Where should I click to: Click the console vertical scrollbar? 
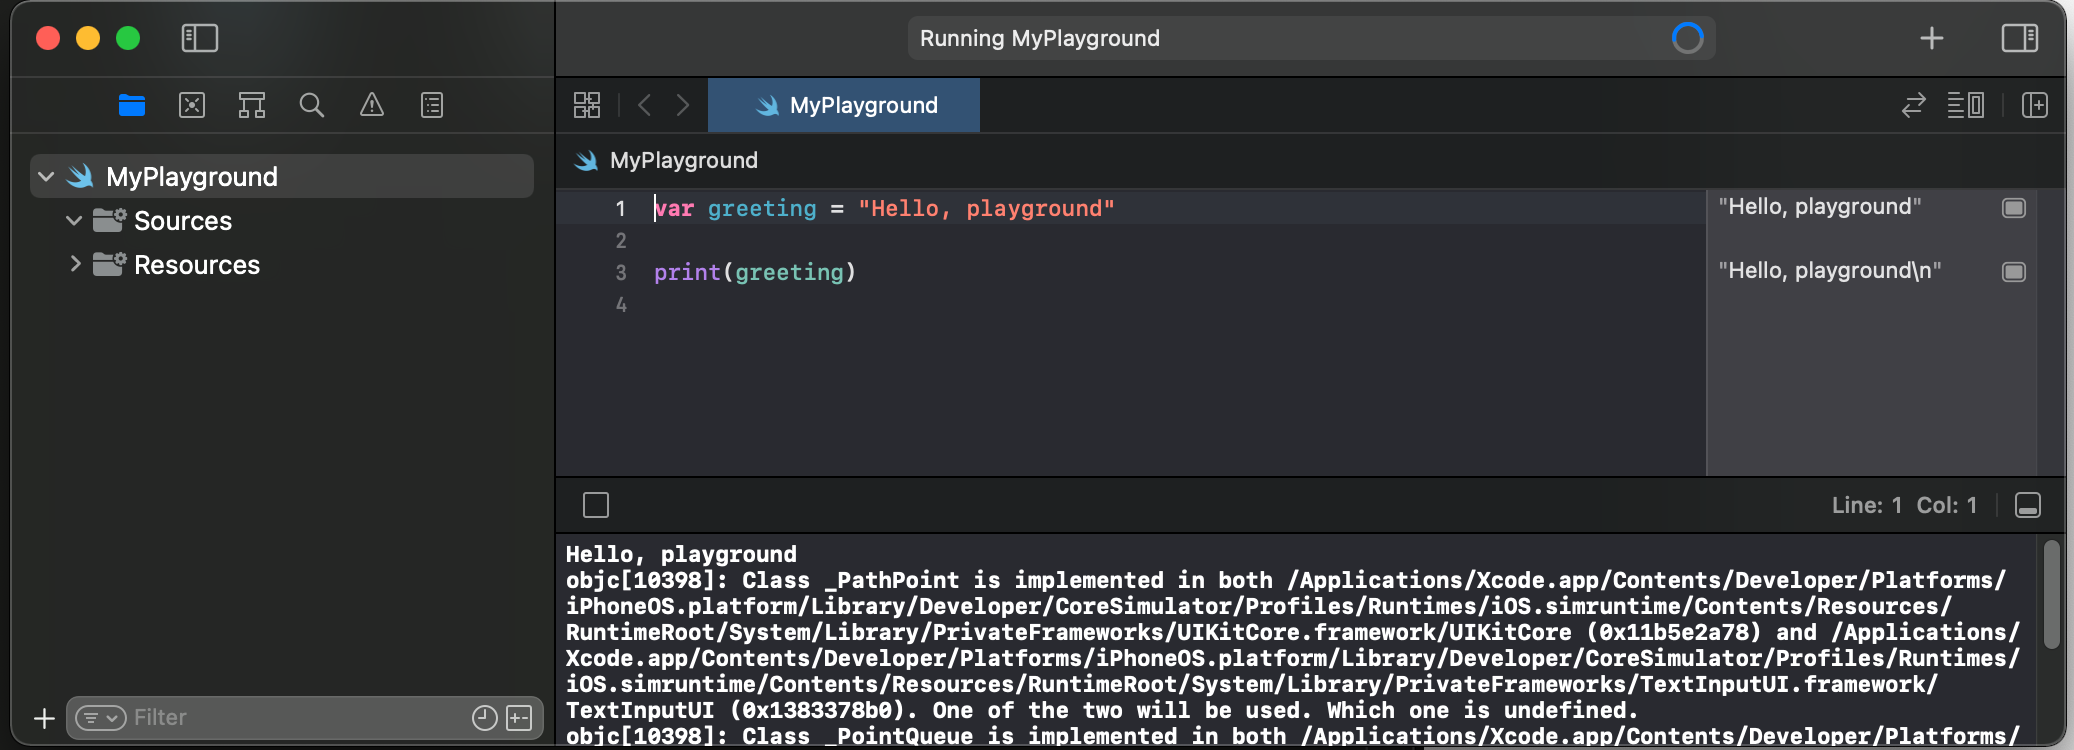pos(2051,595)
